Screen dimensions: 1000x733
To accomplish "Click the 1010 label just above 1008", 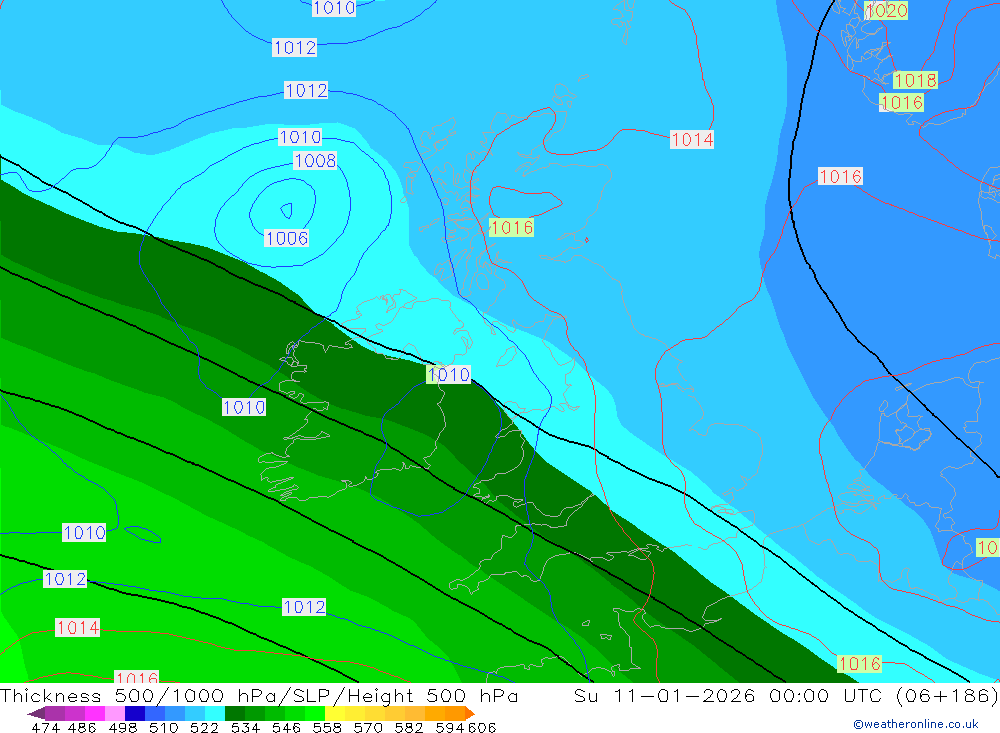I will pos(300,137).
